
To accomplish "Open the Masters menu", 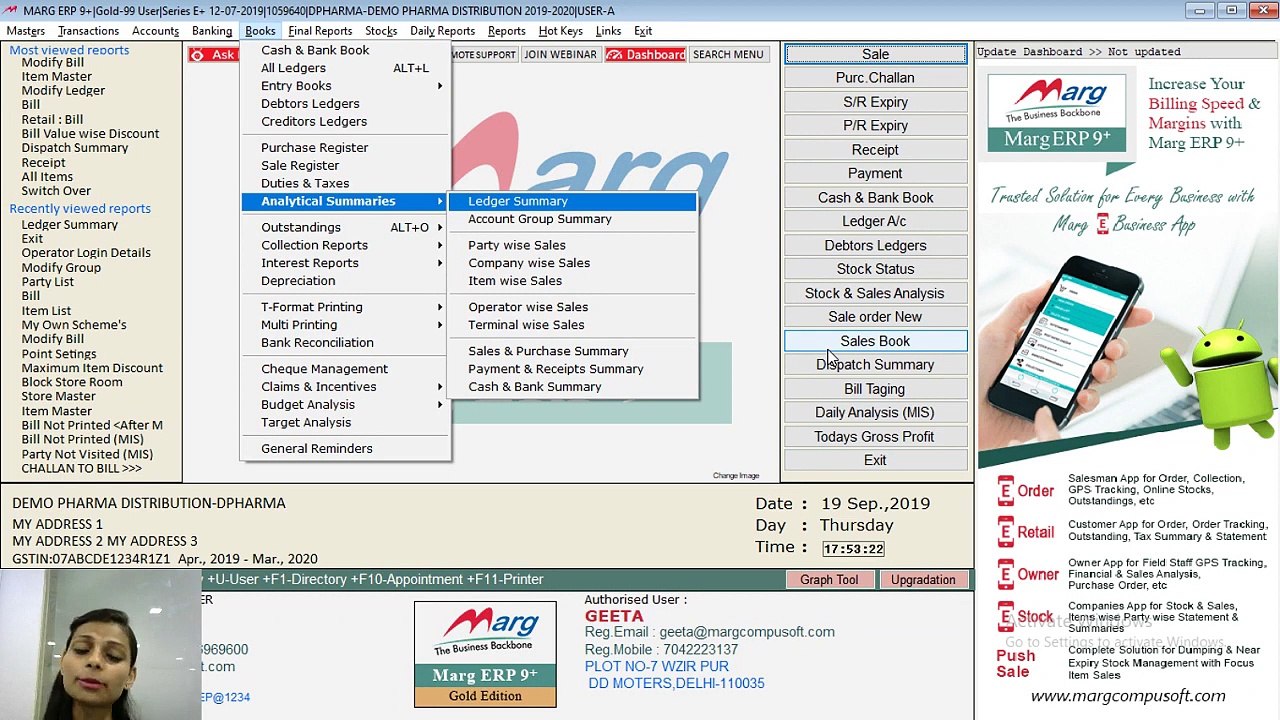I will tap(26, 31).
